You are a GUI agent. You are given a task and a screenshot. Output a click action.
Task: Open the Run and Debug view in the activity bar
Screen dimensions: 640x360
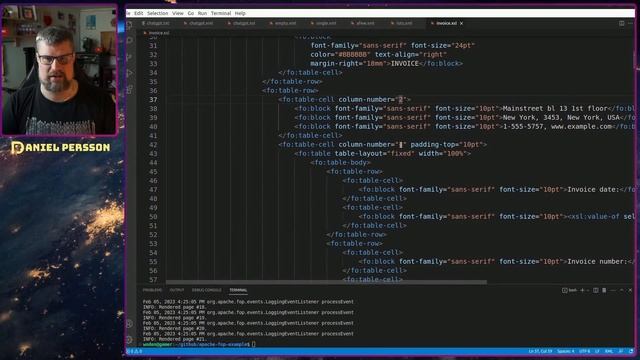coord(130,73)
